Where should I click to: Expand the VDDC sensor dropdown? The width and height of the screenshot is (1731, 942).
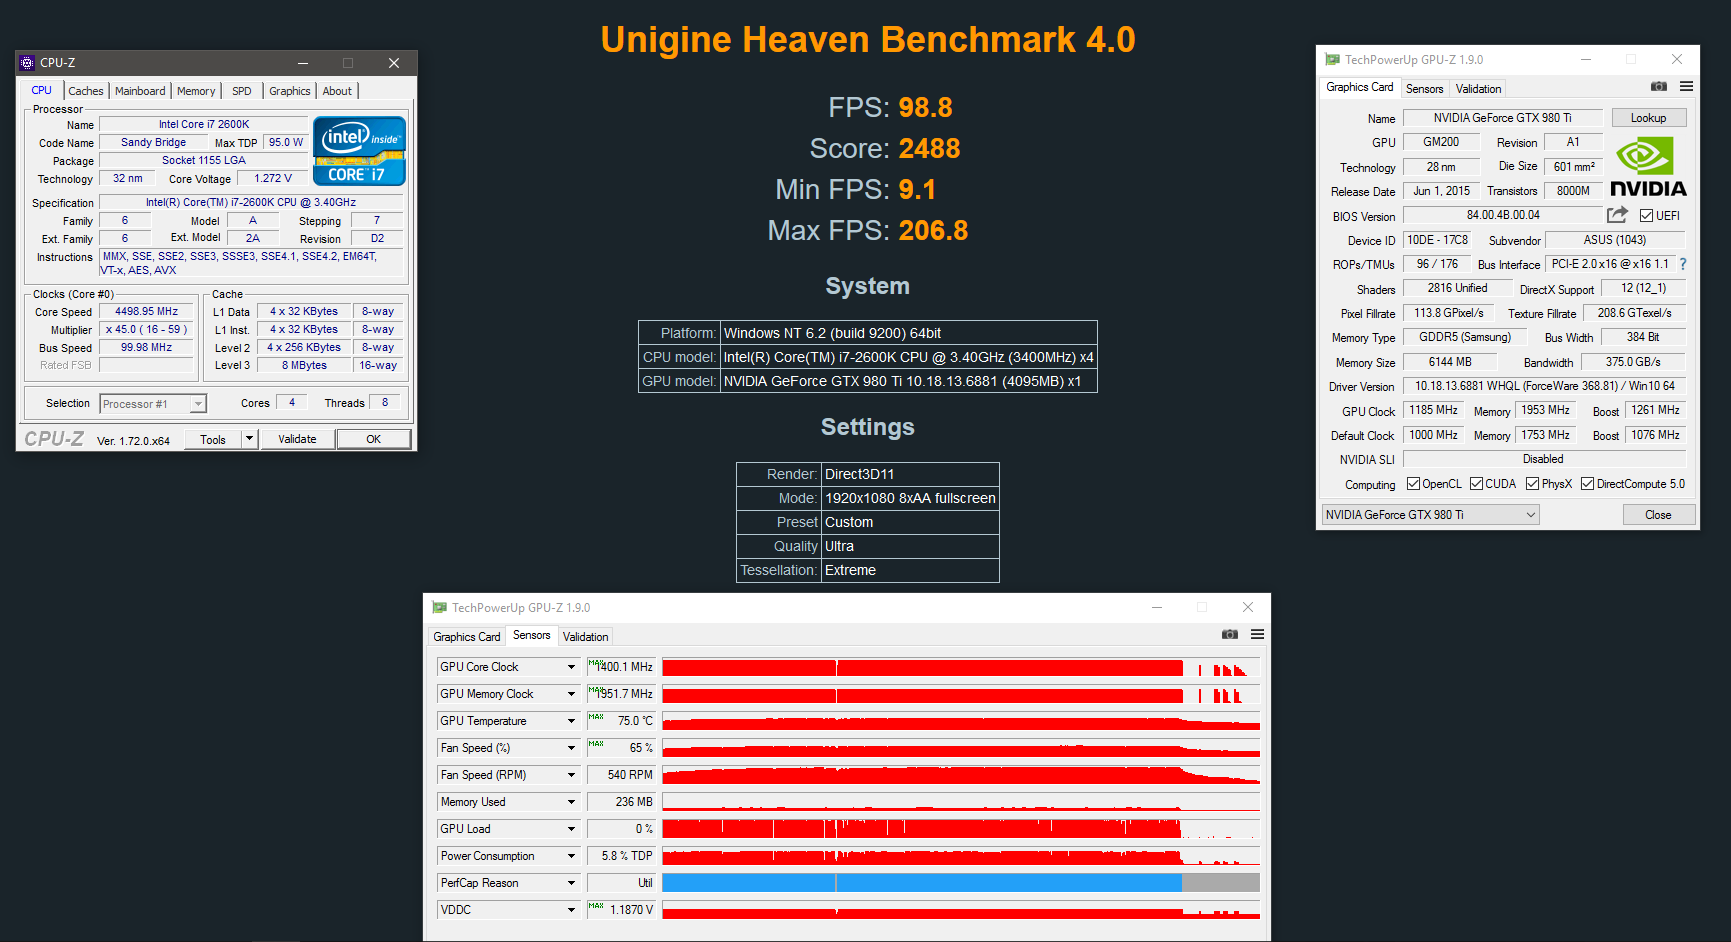571,910
